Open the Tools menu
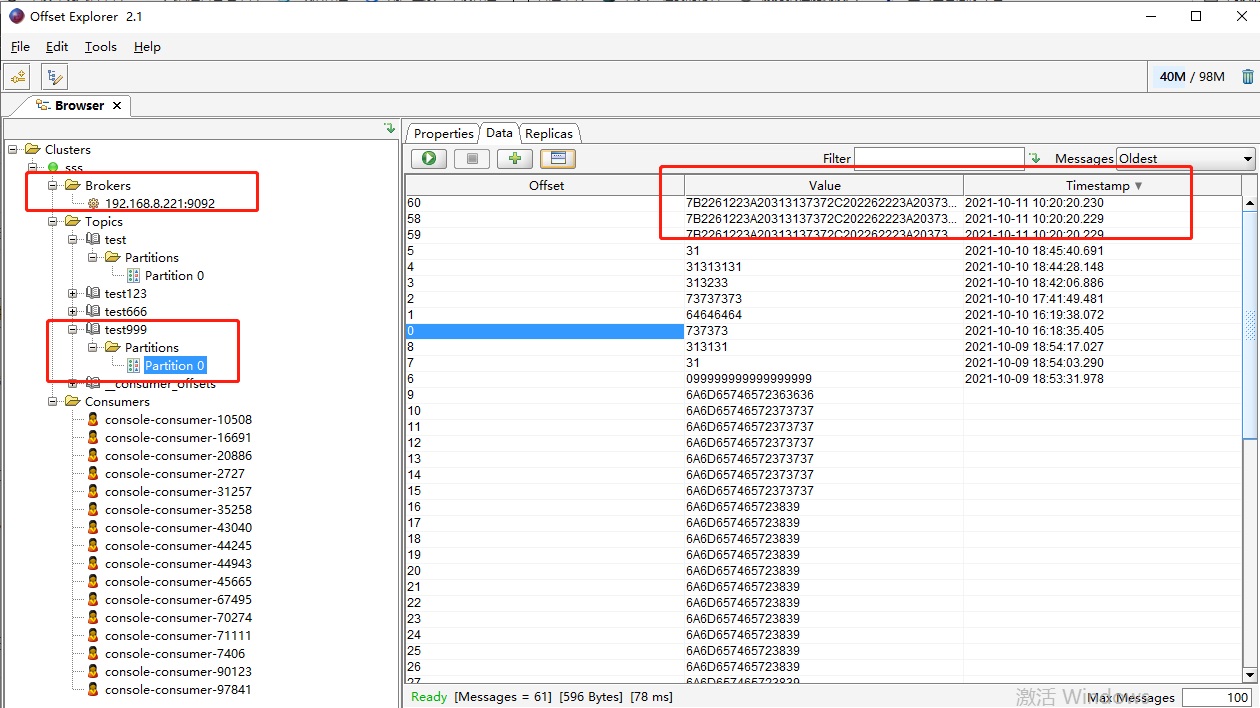Image resolution: width=1260 pixels, height=708 pixels. (x=100, y=47)
